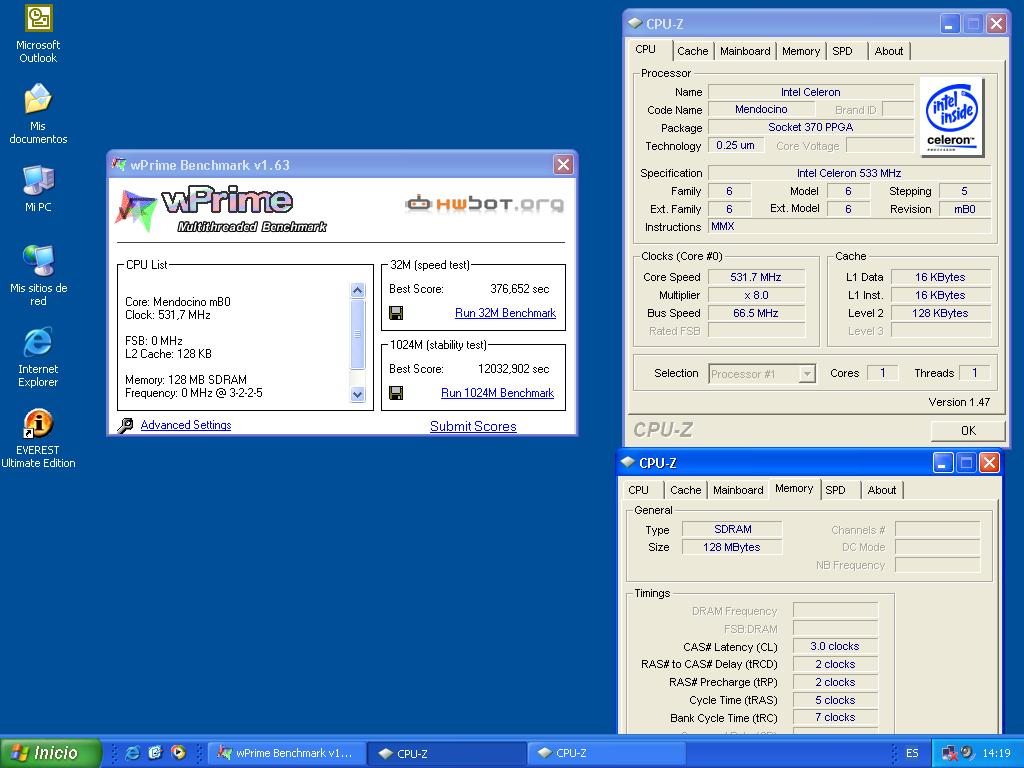Click CPU List scroll up arrow
1024x768 pixels.
point(357,290)
